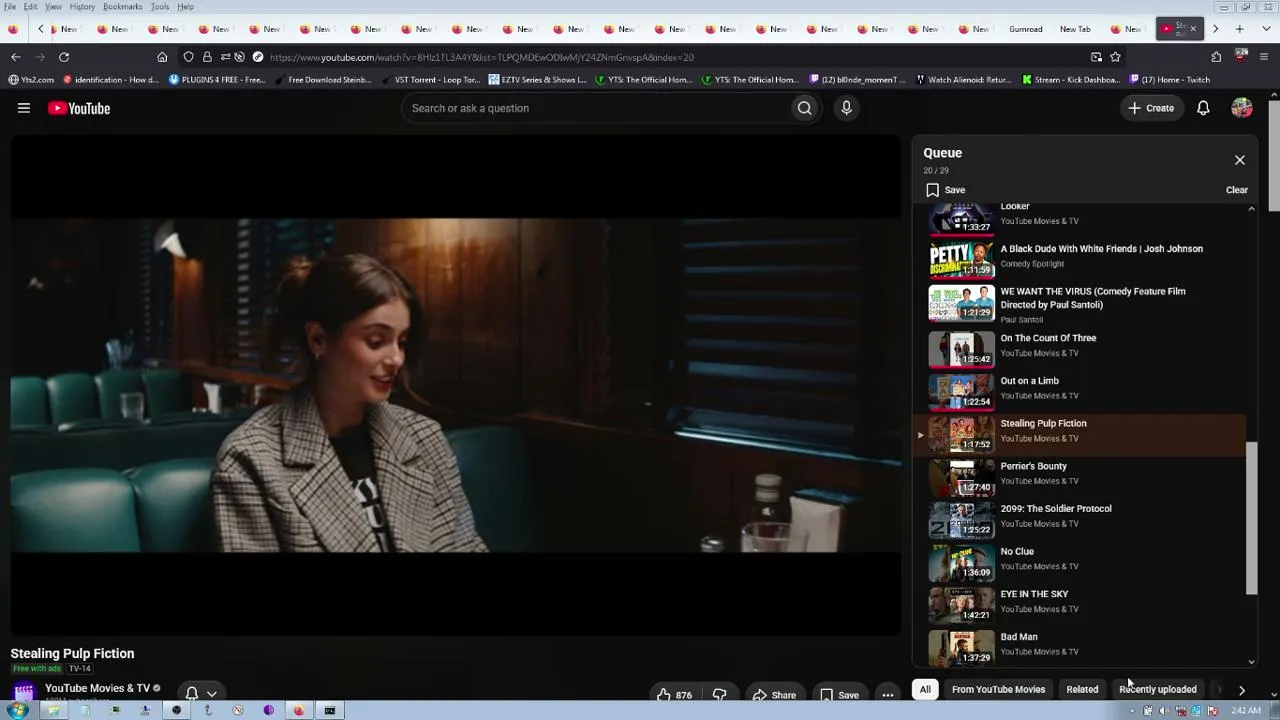Open tracking protection shield panel
This screenshot has width=1280, height=720.
188,57
